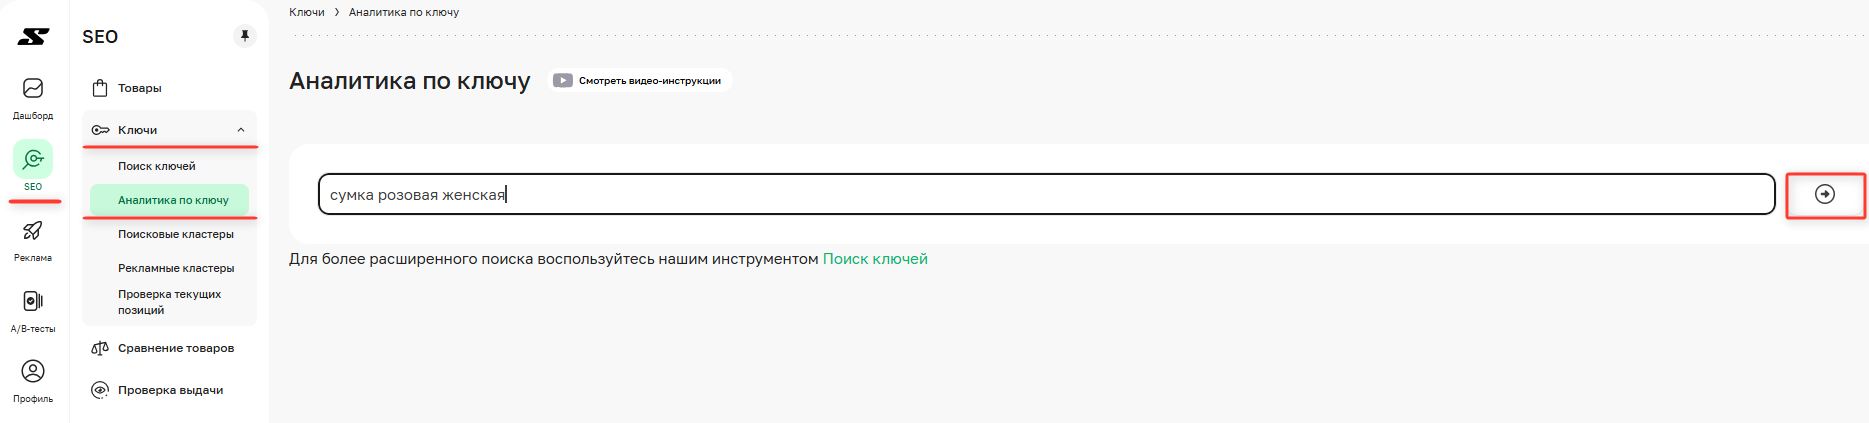1869x423 pixels.
Task: Open the Реклама rocket icon
Action: click(x=33, y=231)
